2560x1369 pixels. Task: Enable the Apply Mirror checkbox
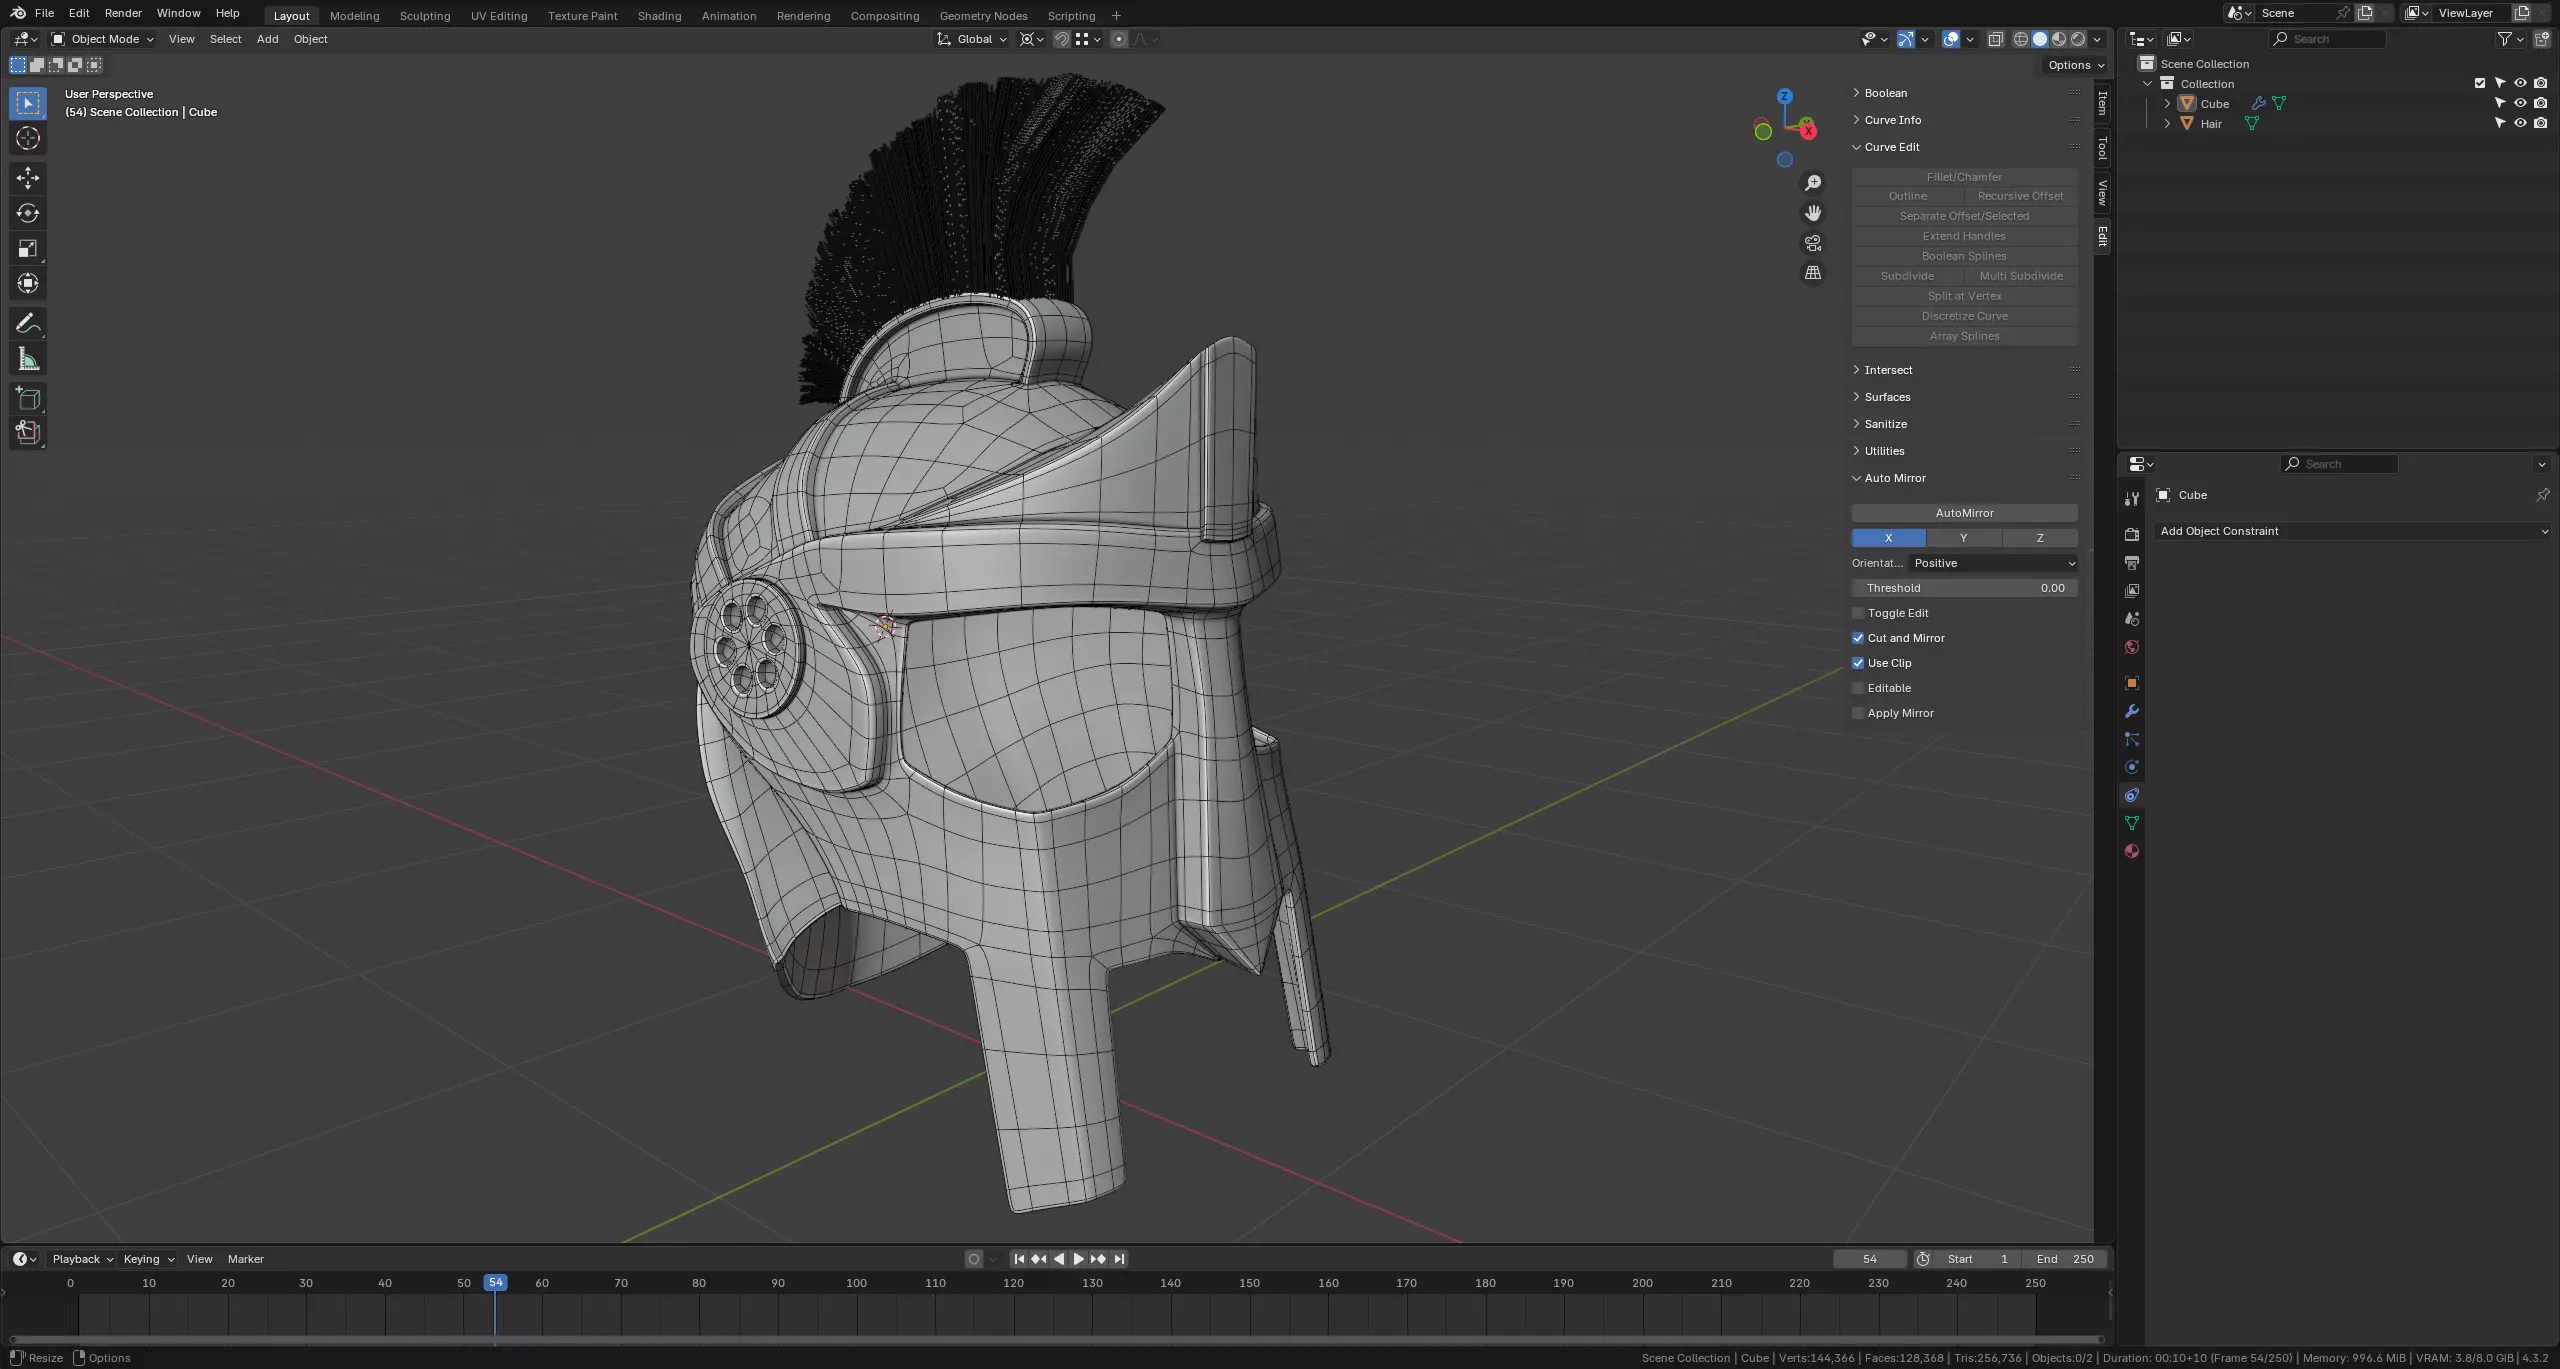pyautogui.click(x=1858, y=713)
